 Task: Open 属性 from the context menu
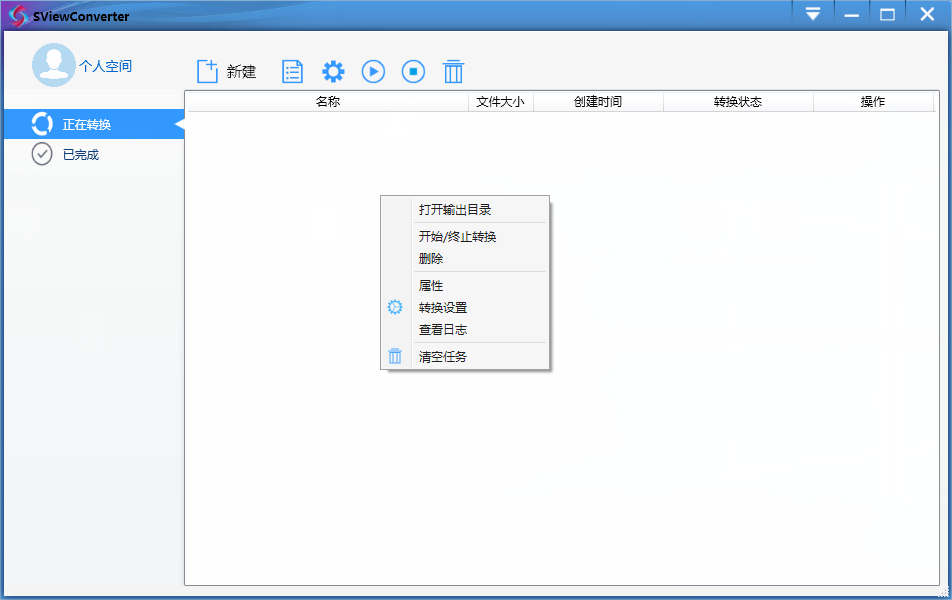click(431, 286)
